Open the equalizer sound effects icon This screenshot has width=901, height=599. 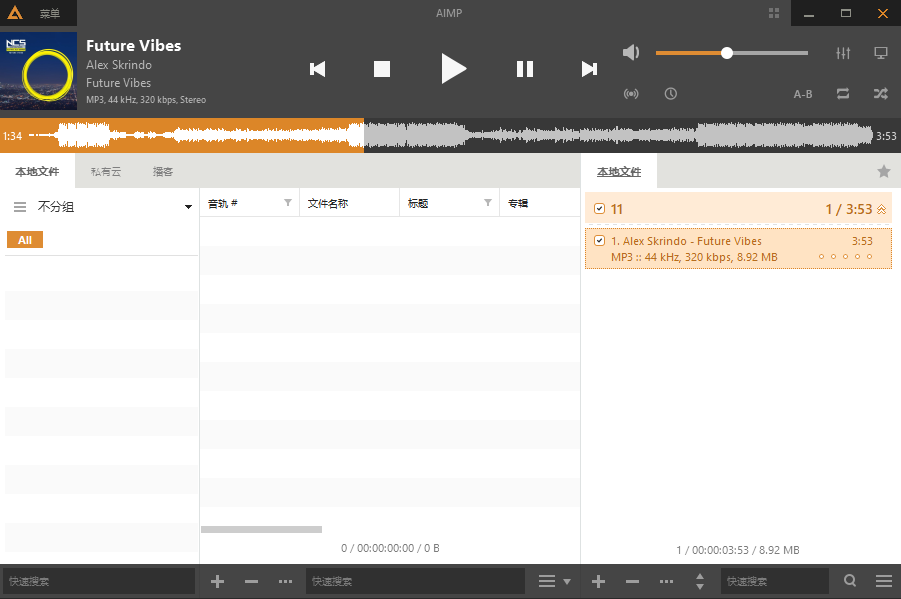click(843, 53)
